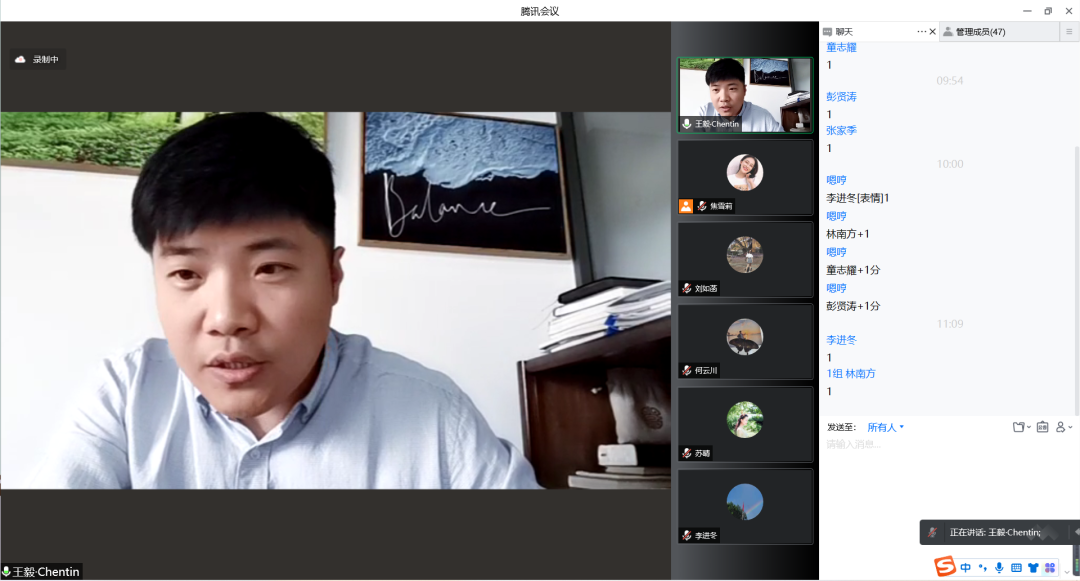Toggle the muted mic in the speaking bar
This screenshot has height=581, width=1080.
click(x=932, y=532)
